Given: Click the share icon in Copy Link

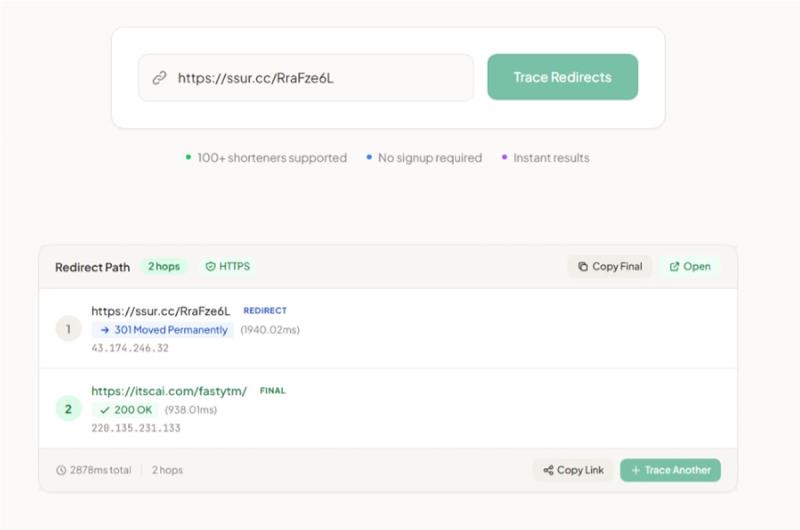Looking at the screenshot, I should 548,470.
